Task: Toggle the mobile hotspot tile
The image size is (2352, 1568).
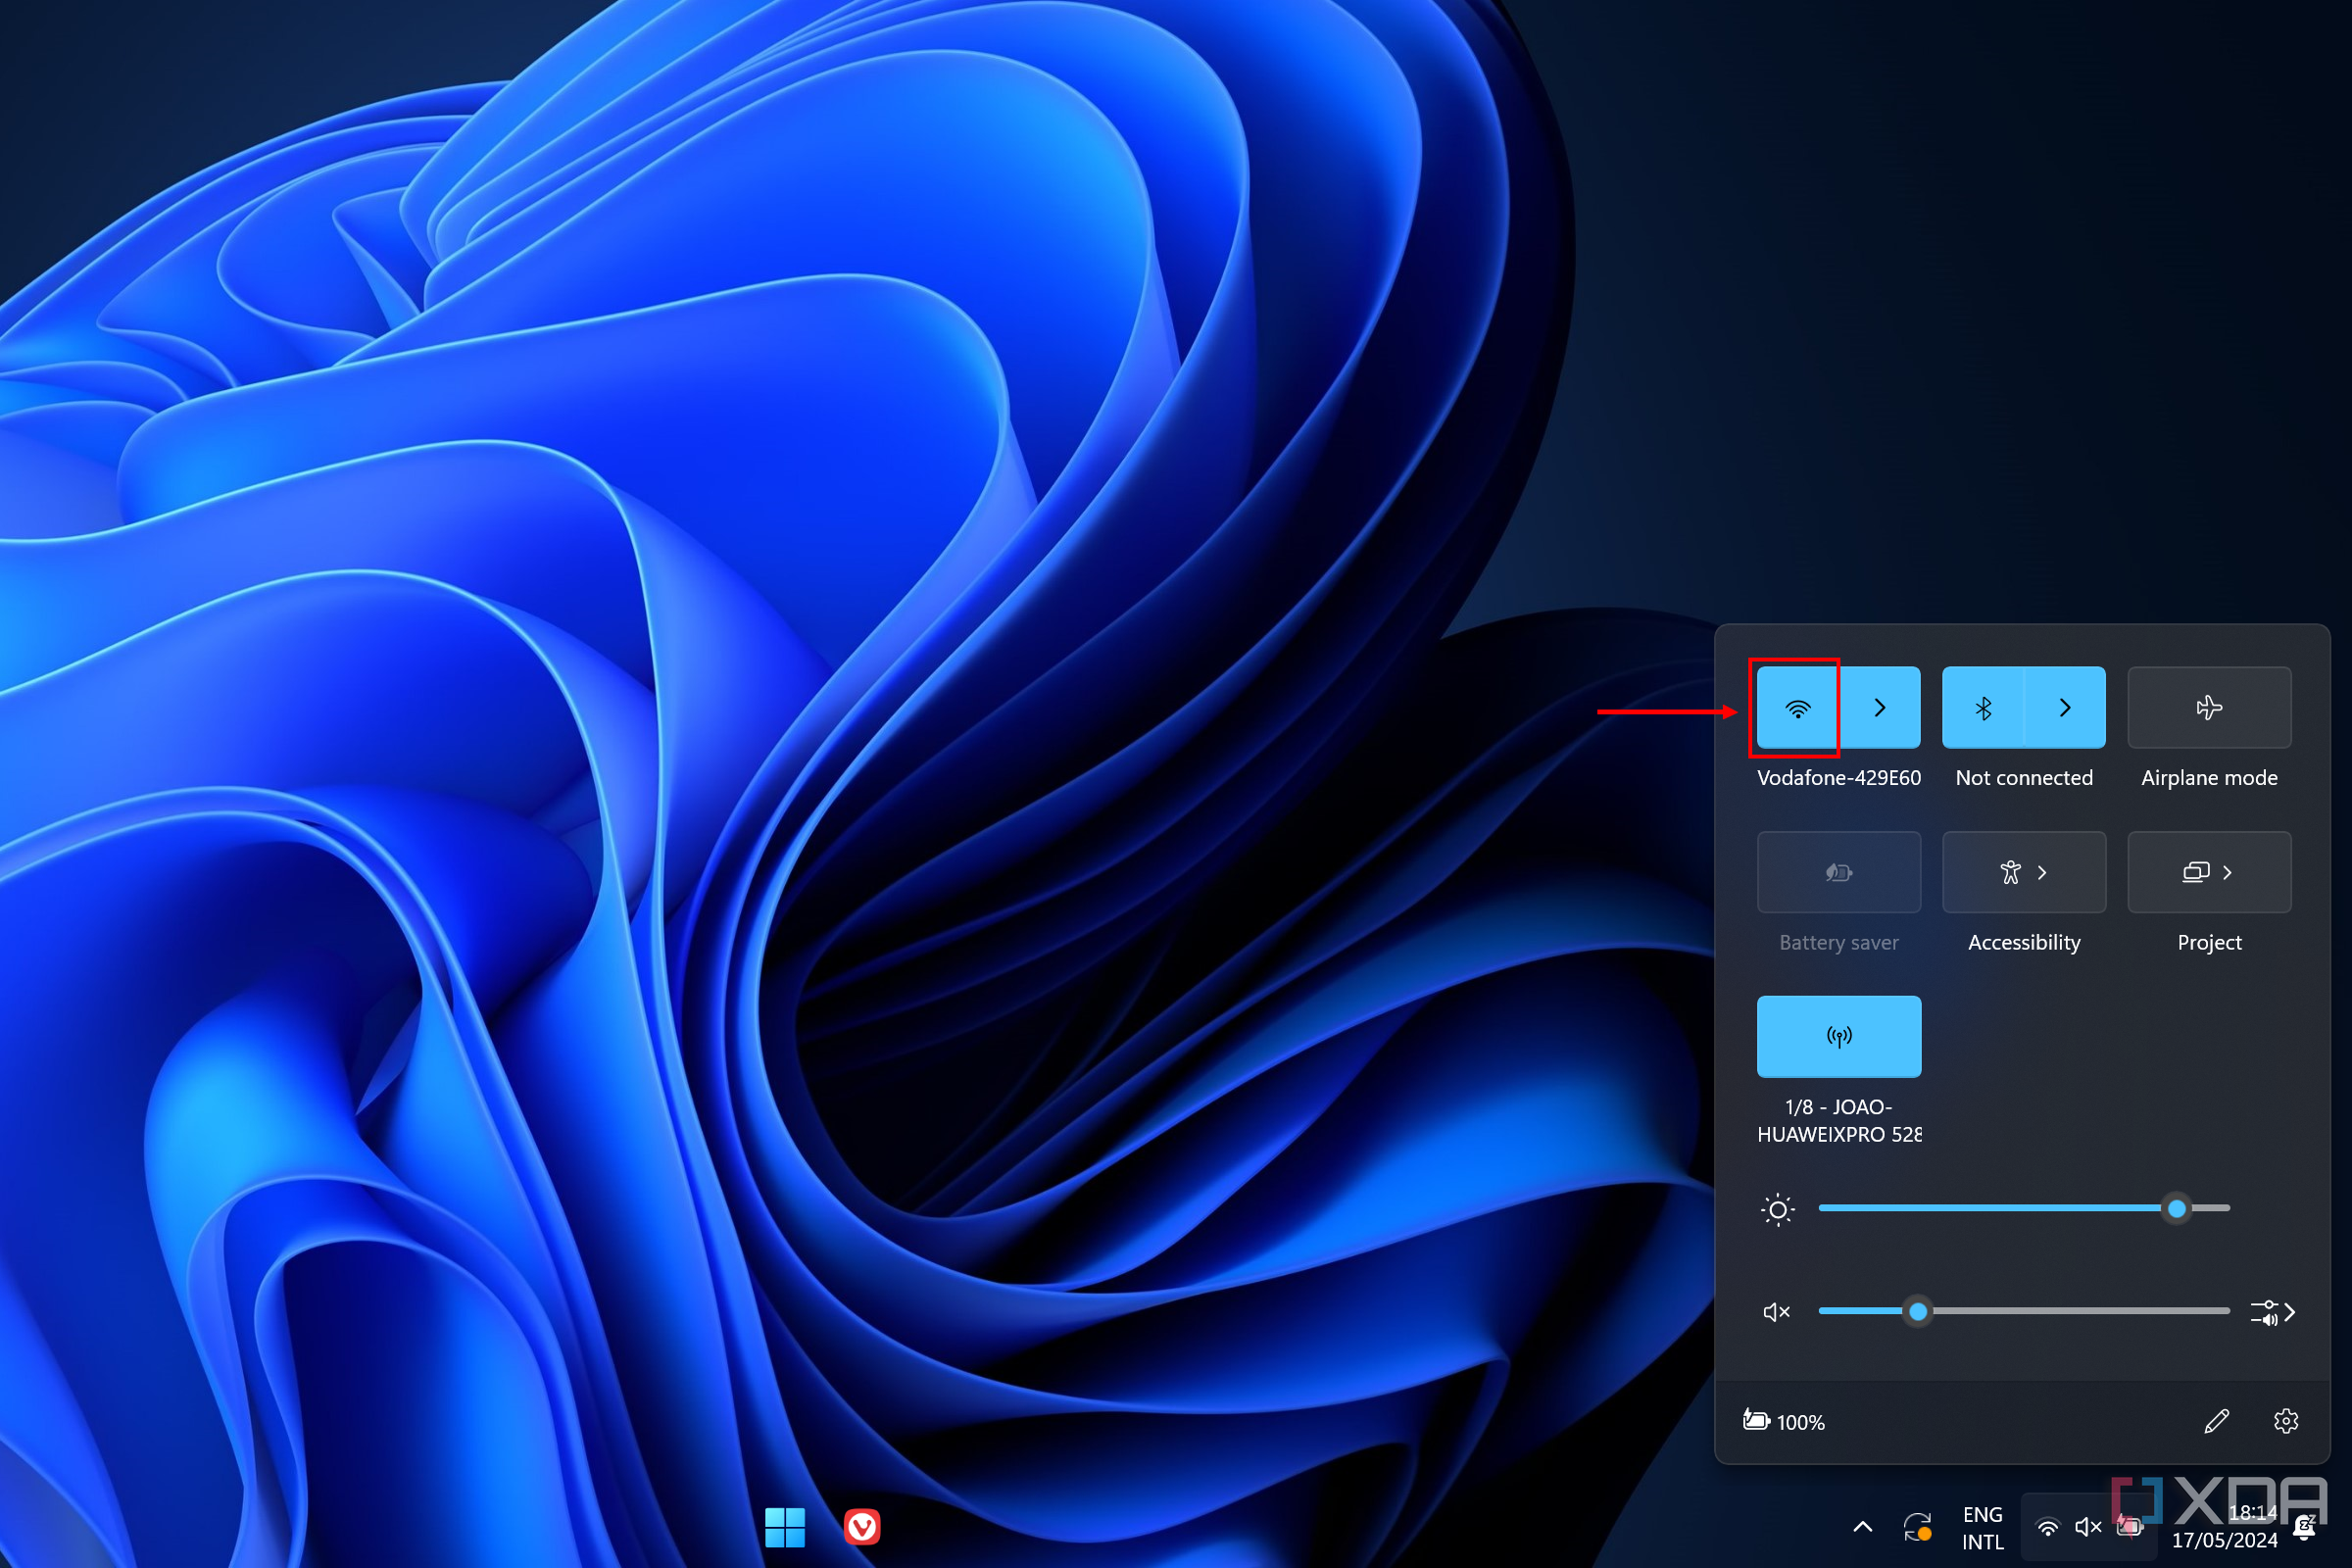Action: 1839,1036
